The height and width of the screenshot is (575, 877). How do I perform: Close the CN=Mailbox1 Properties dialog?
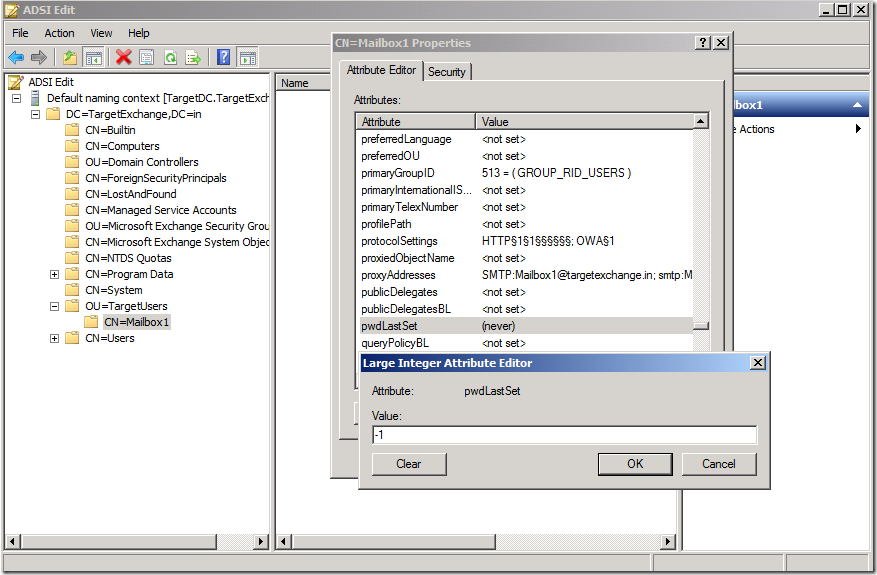click(722, 43)
